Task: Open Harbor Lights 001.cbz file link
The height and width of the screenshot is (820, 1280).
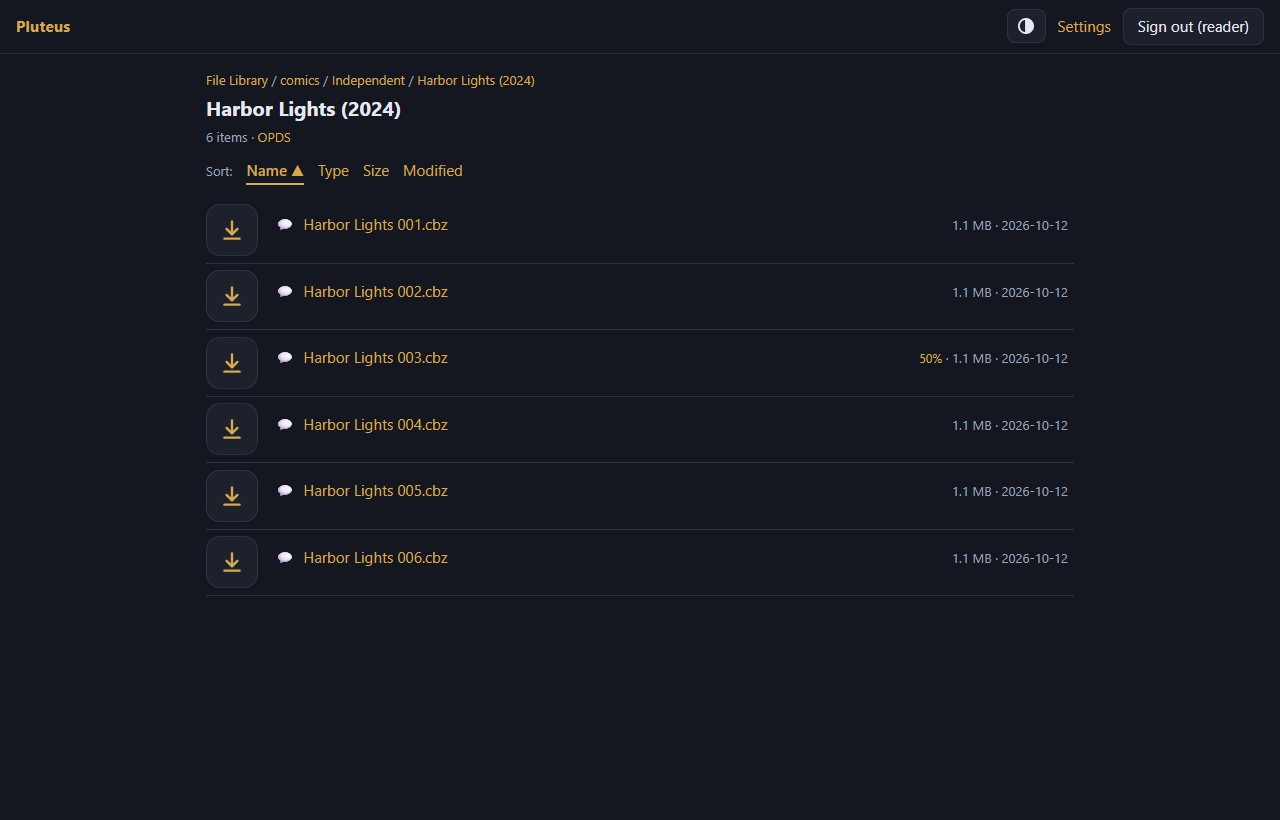Action: pyautogui.click(x=376, y=225)
